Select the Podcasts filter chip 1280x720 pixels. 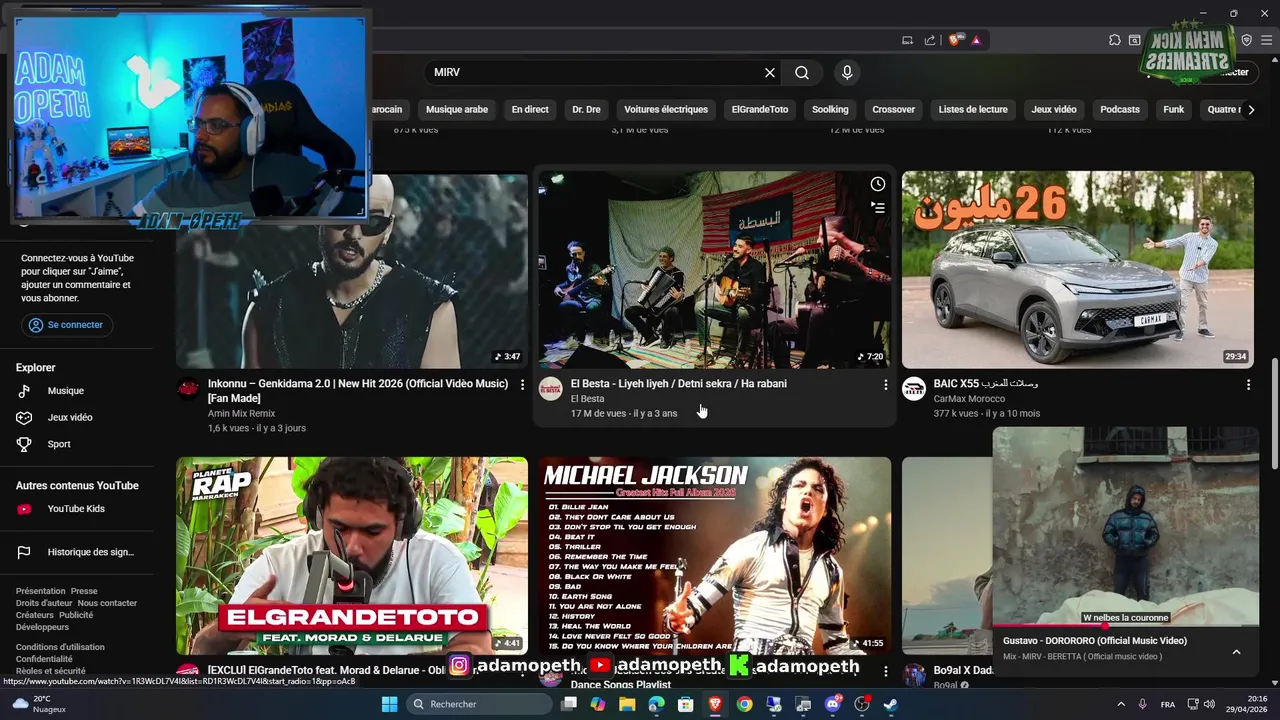tap(1120, 110)
